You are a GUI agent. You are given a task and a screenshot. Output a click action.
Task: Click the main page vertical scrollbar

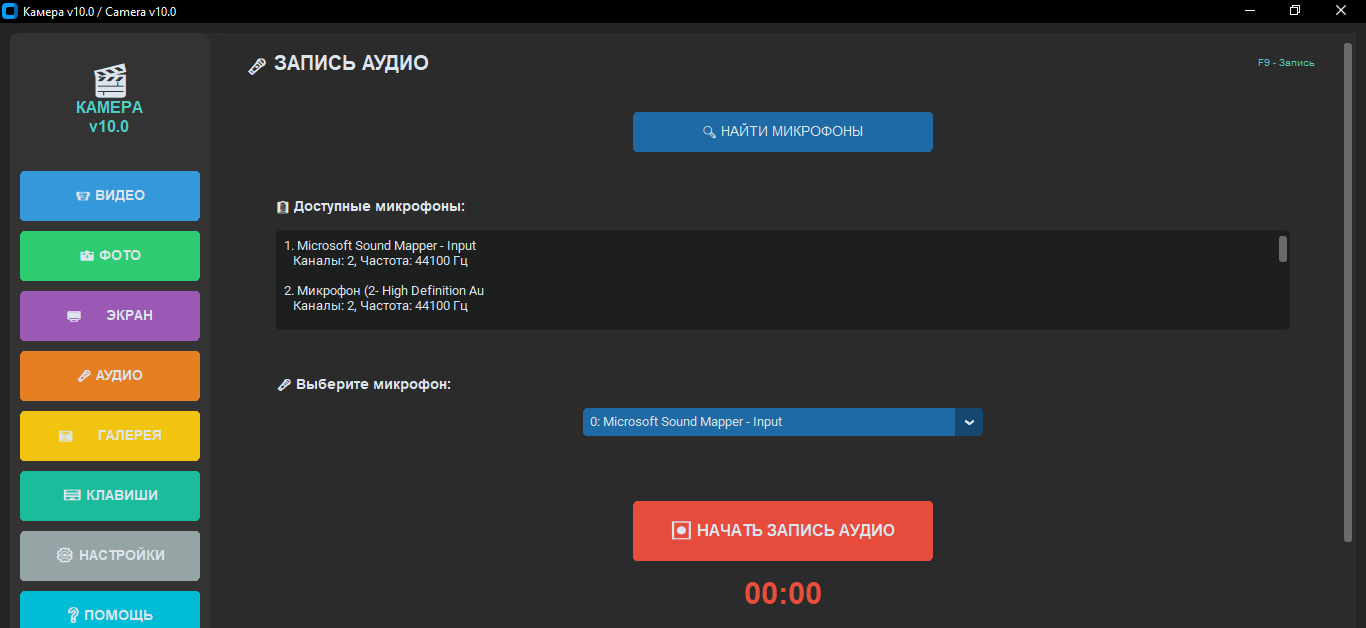[x=1347, y=290]
